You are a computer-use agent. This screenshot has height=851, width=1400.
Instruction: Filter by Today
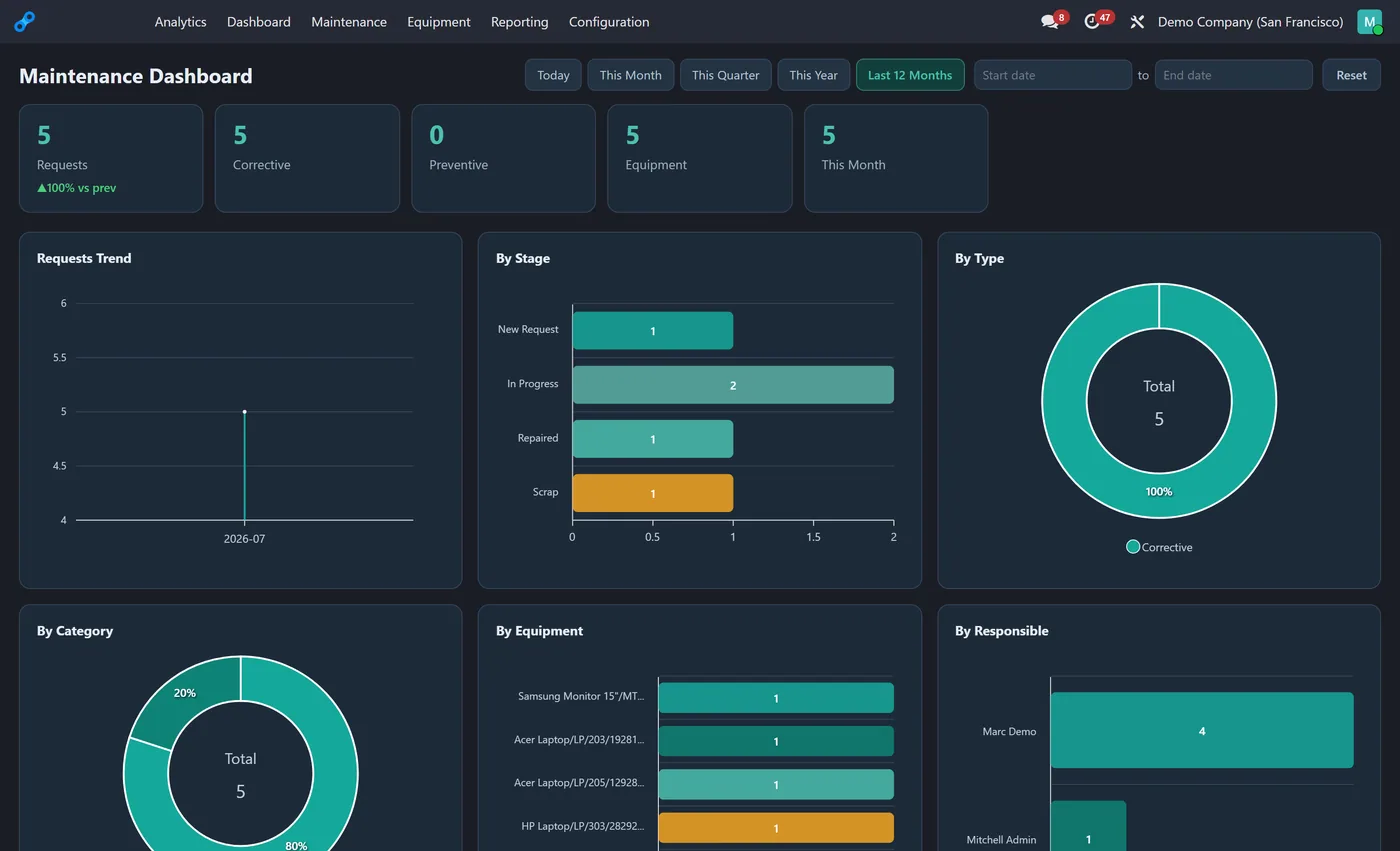point(553,75)
